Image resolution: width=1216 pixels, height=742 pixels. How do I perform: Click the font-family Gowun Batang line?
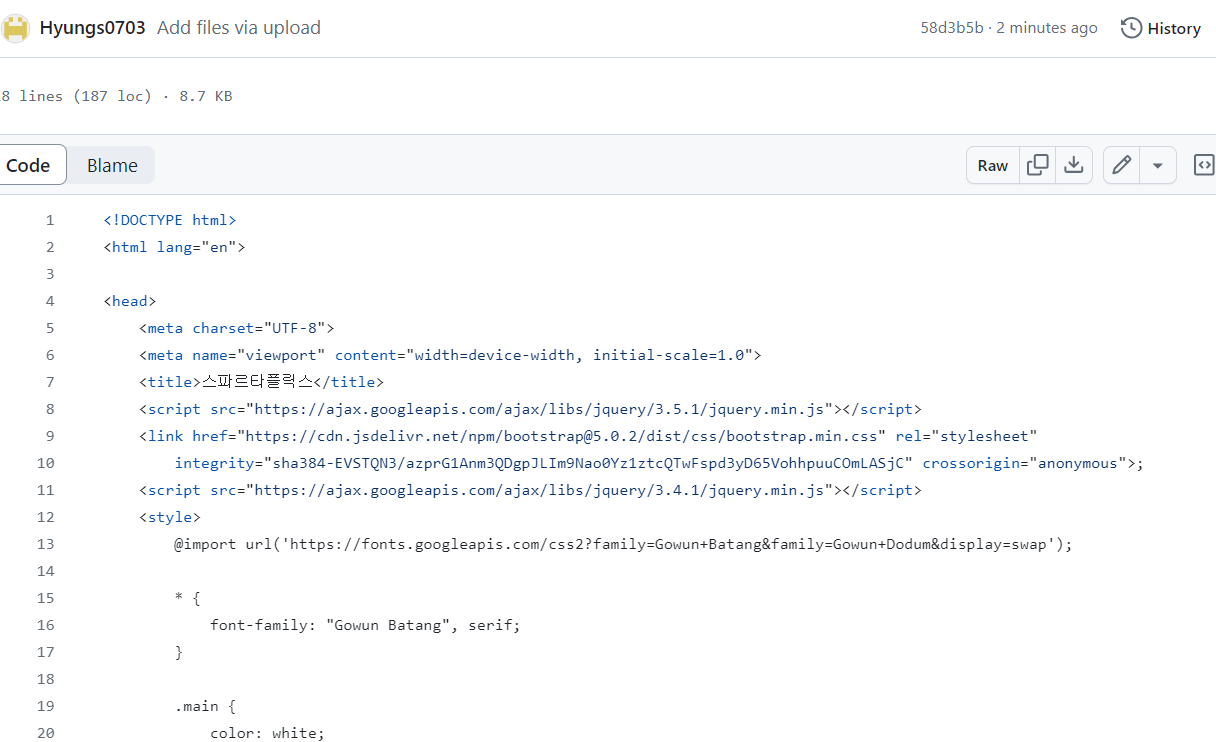(x=366, y=625)
